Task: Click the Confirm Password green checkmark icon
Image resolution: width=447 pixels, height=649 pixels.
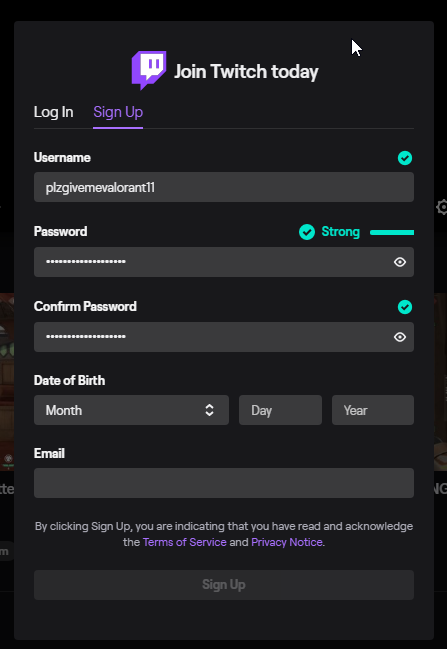Action: click(405, 307)
